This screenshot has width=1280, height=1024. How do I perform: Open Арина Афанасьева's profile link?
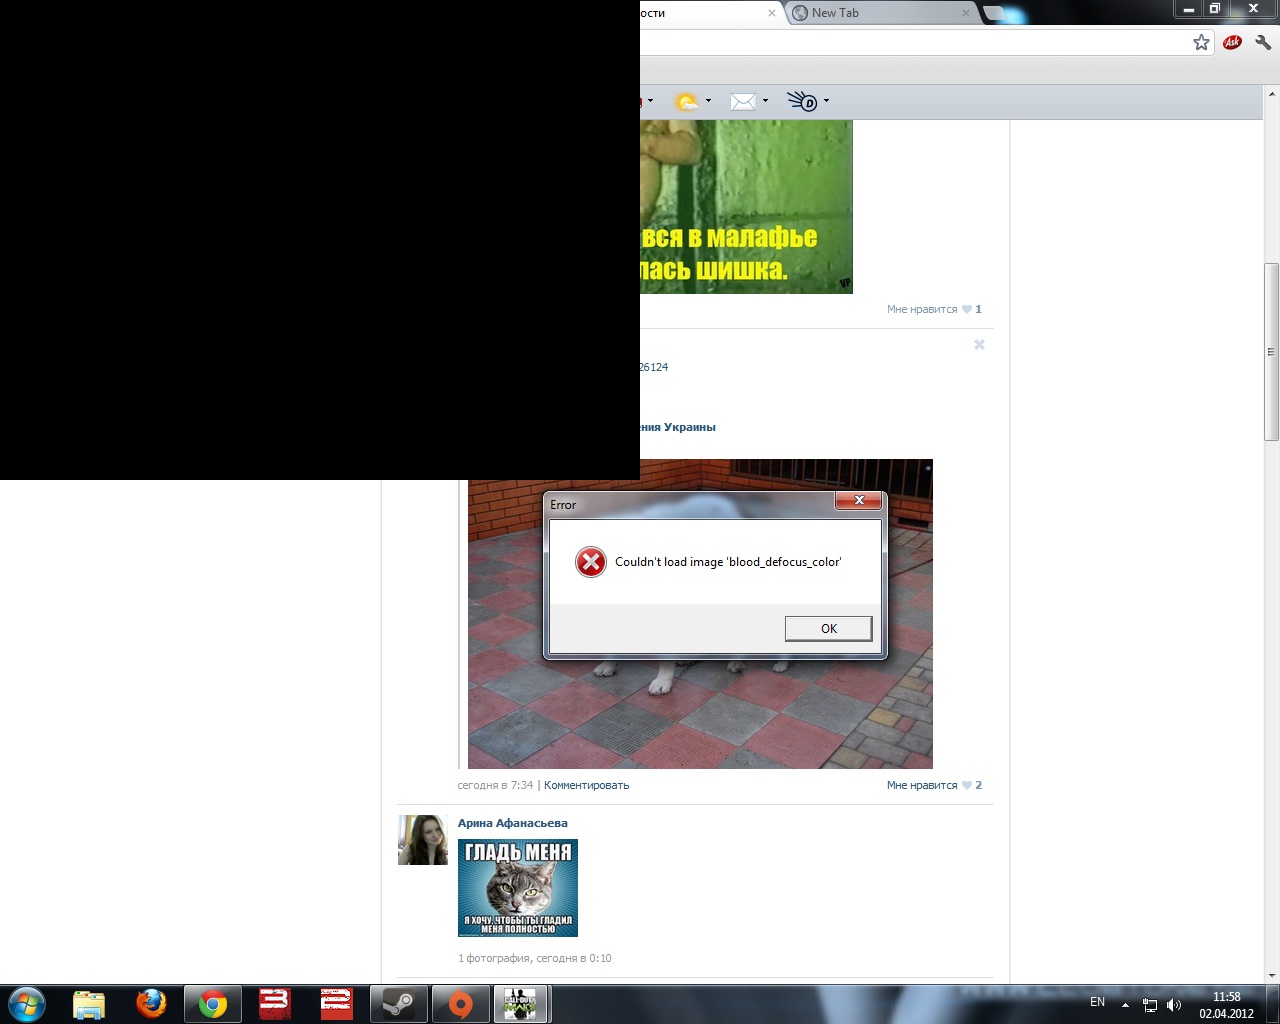[x=512, y=823]
